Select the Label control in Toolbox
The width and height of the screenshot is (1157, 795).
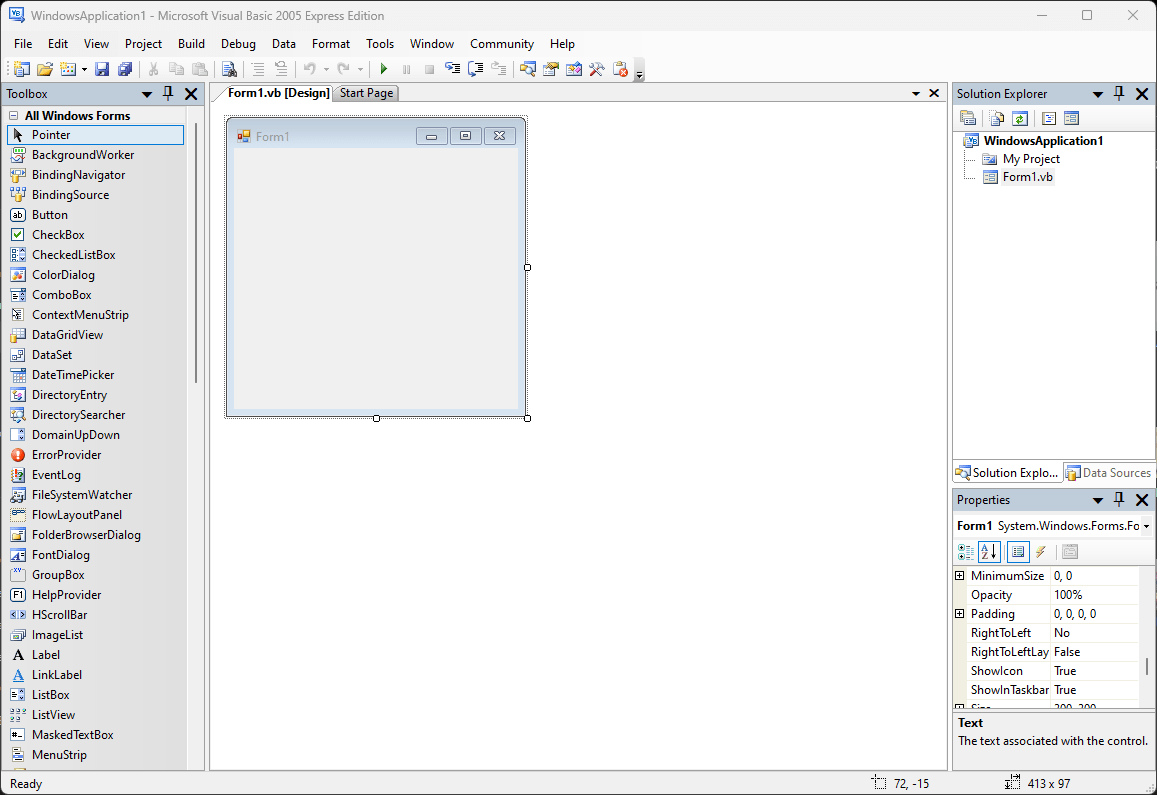point(95,655)
